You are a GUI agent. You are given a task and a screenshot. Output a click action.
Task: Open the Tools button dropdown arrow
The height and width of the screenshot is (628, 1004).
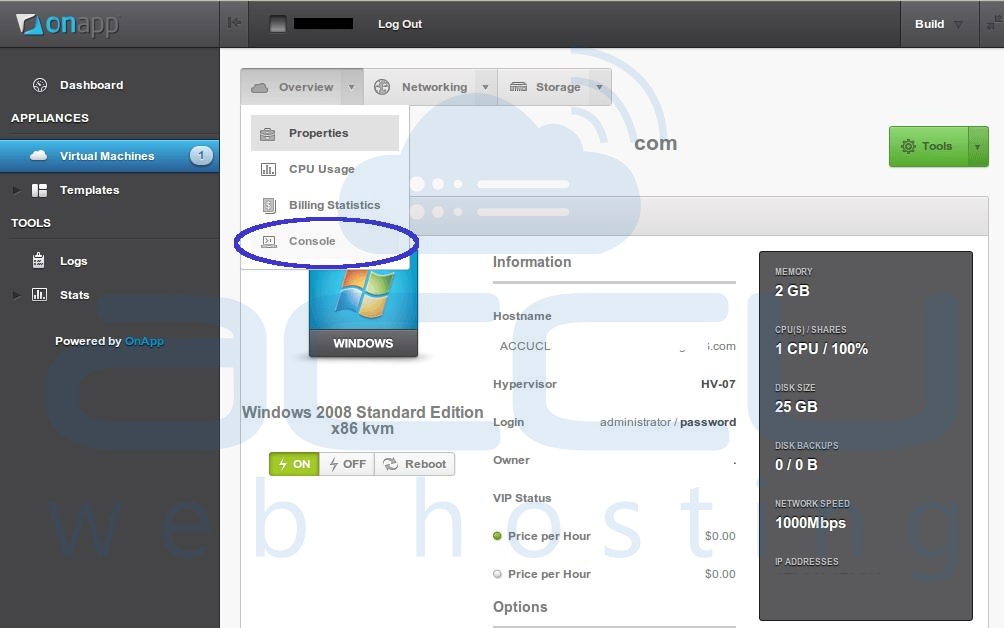pos(978,147)
